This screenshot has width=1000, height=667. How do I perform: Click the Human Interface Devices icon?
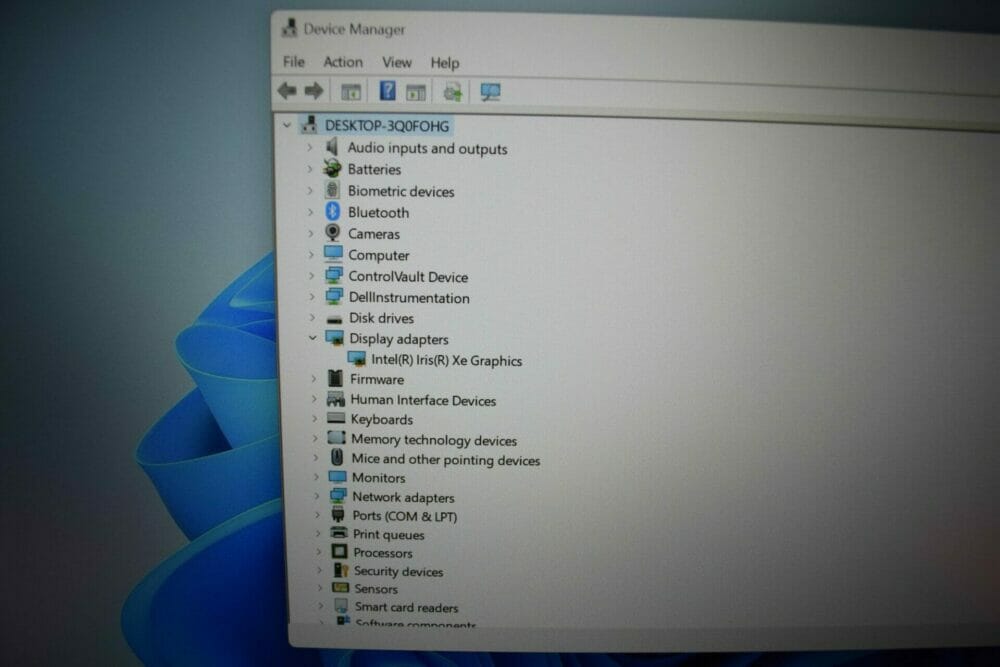click(x=335, y=399)
